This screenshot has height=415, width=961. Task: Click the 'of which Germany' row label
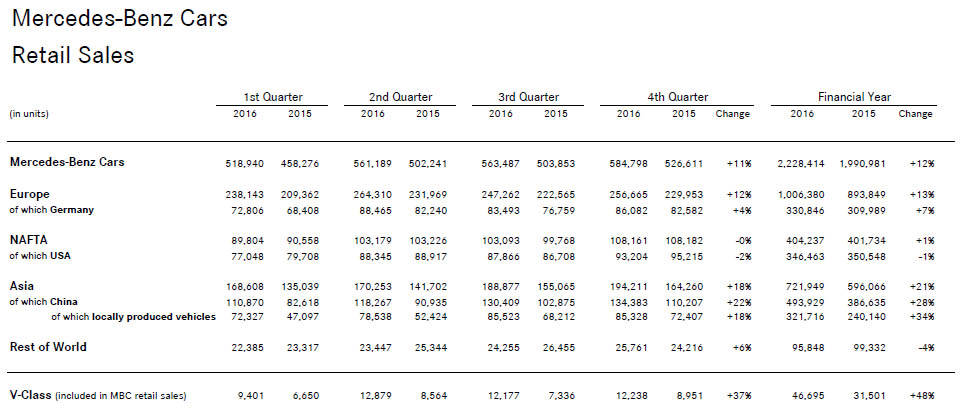coord(52,210)
